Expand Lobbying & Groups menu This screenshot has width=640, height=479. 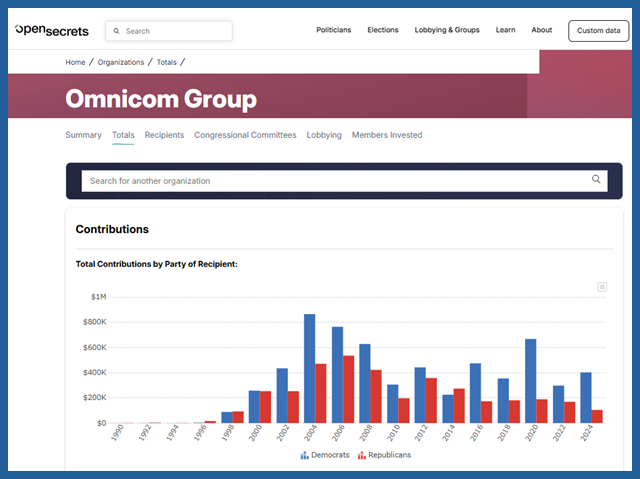click(x=447, y=30)
